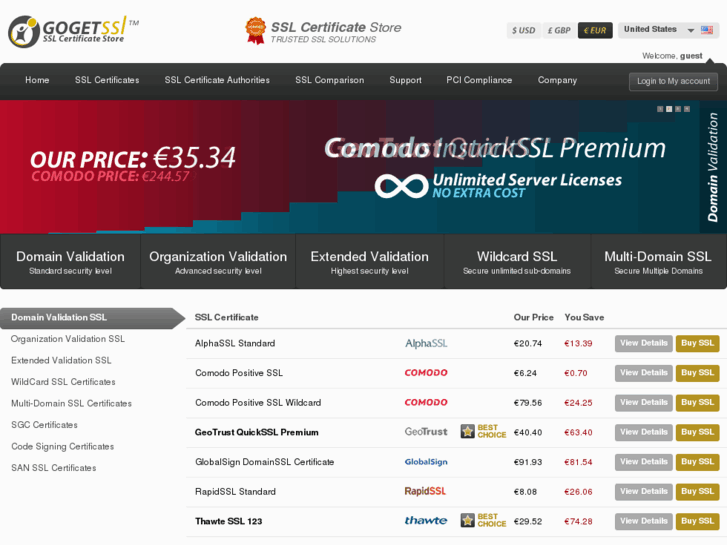Open Extended Validation SSL sidebar link
Screen dimensions: 727x545
[x=61, y=360]
